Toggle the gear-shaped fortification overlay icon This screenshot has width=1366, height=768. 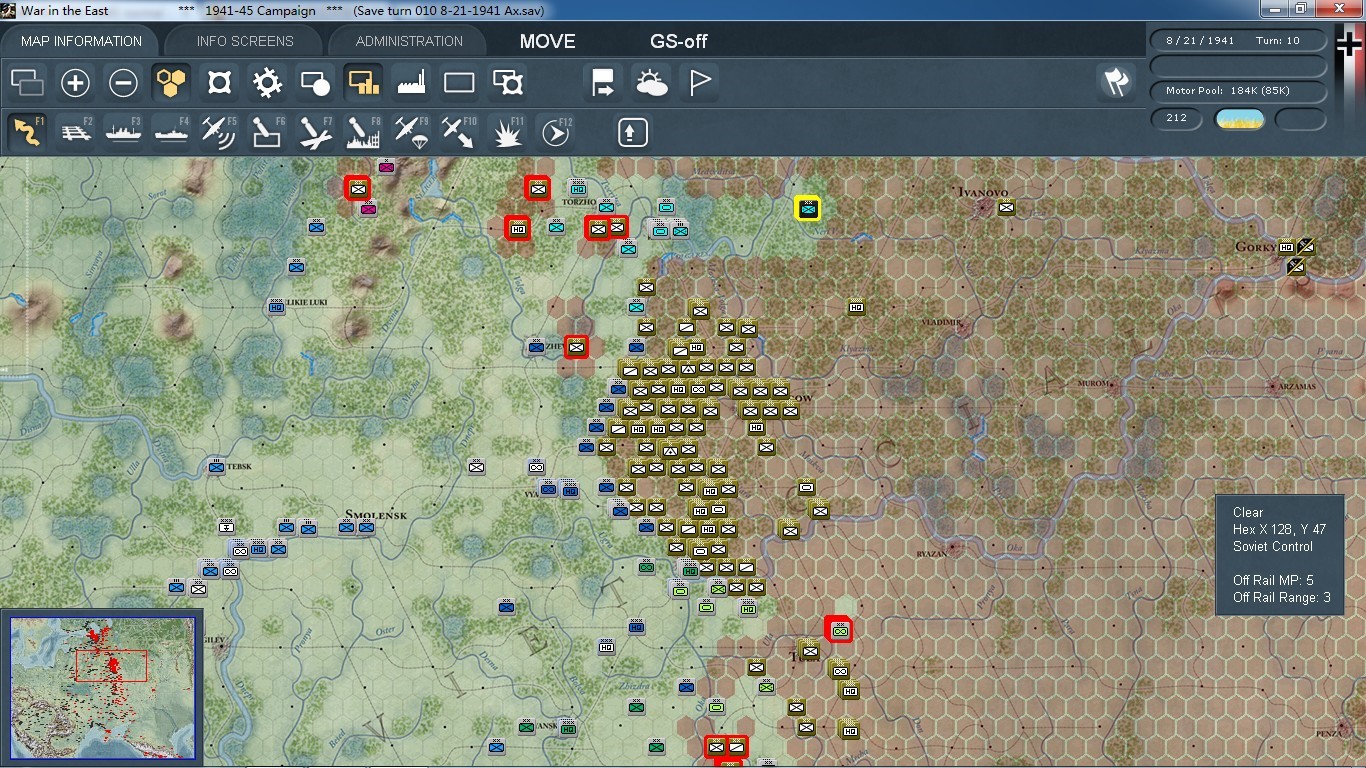click(x=267, y=83)
